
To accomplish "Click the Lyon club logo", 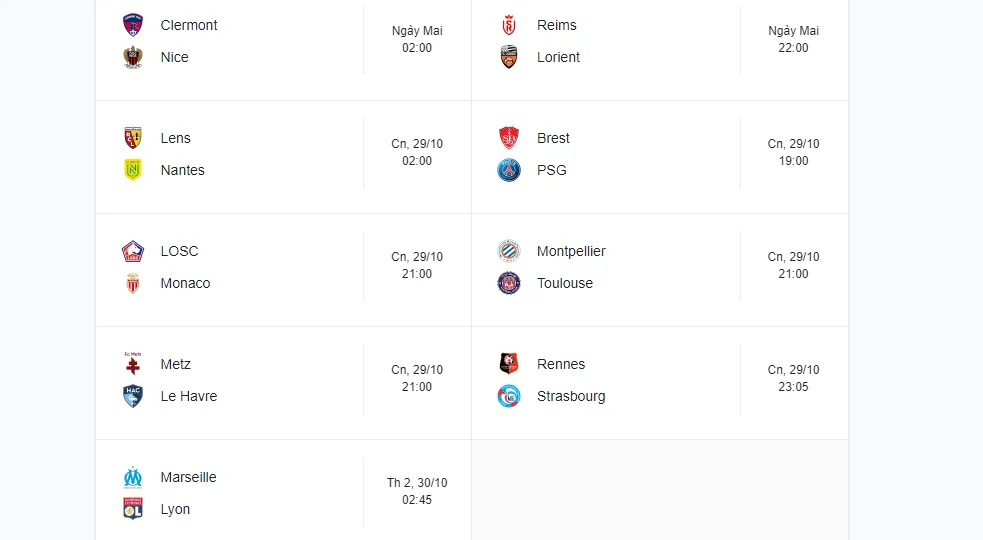I will point(133,509).
